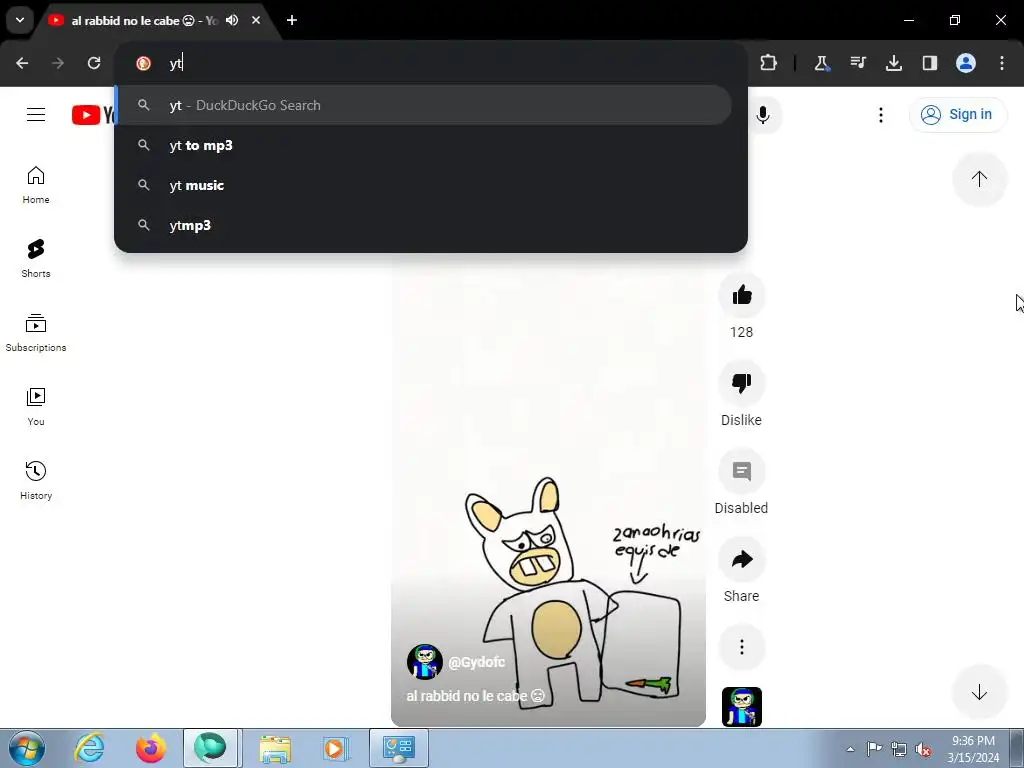Reload the page
The width and height of the screenshot is (1024, 768).
point(94,63)
